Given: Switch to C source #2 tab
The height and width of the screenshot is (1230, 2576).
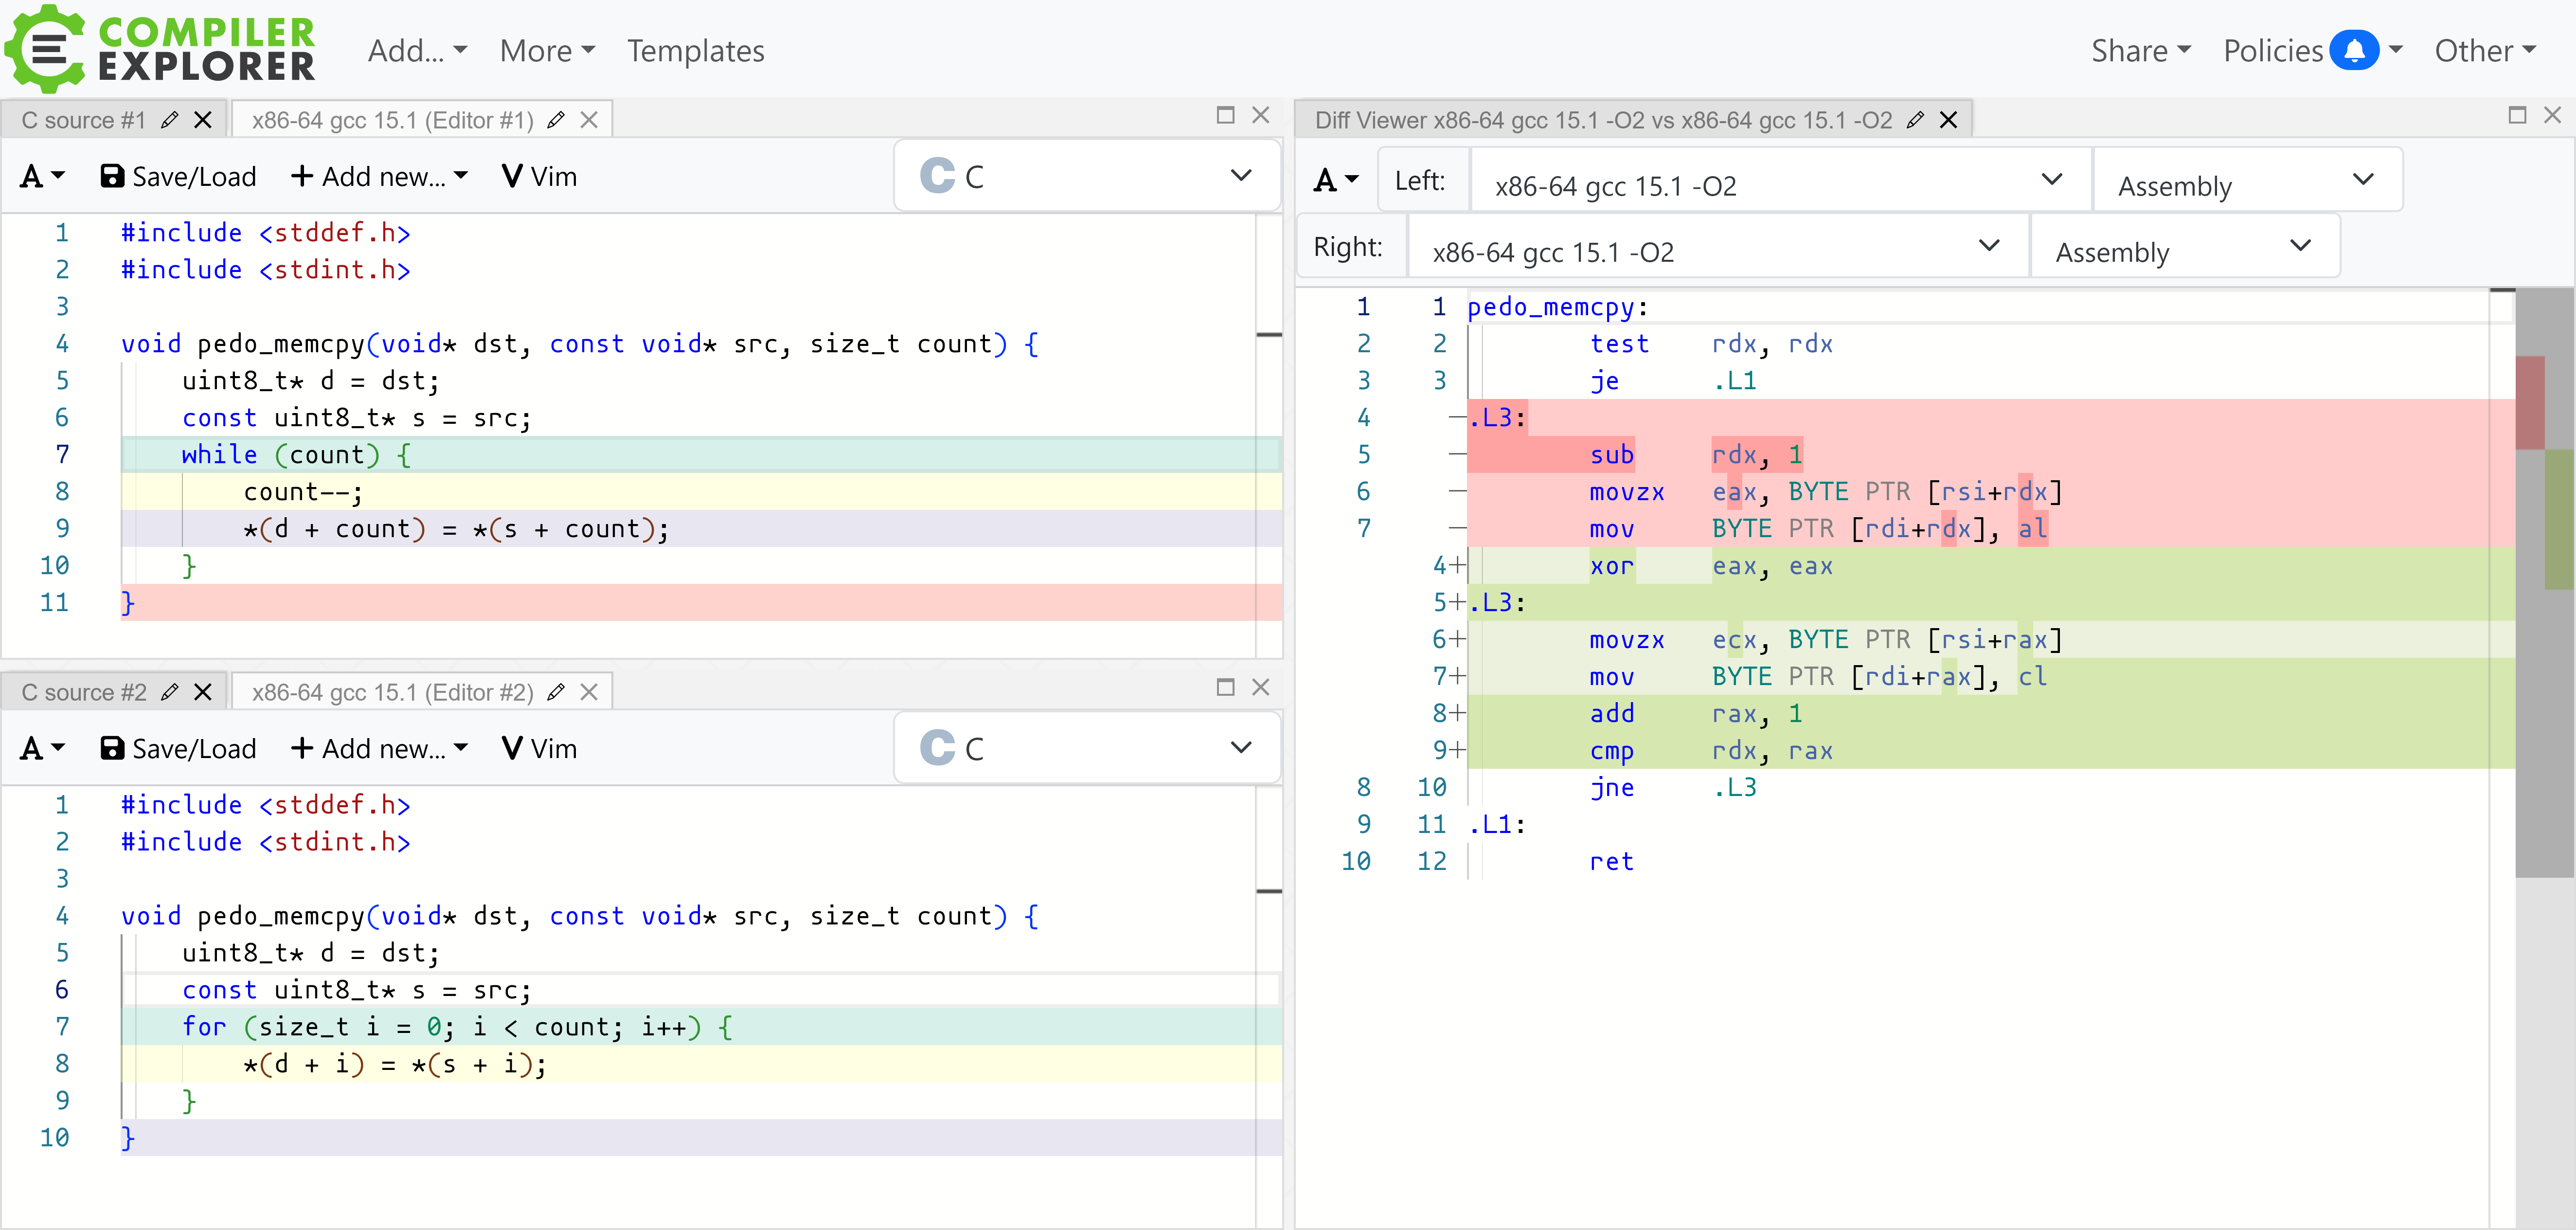Looking at the screenshot, I should pyautogui.click(x=84, y=692).
